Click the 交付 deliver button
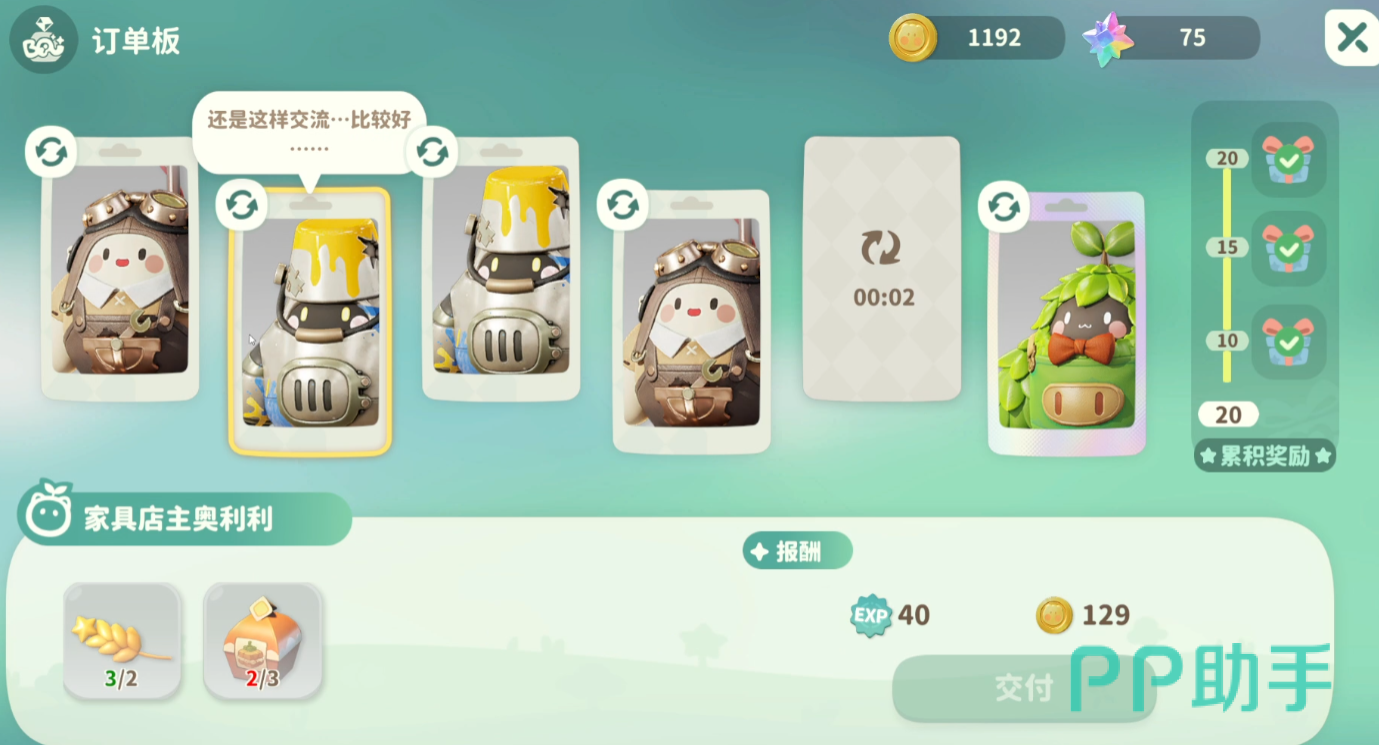 coord(1024,688)
